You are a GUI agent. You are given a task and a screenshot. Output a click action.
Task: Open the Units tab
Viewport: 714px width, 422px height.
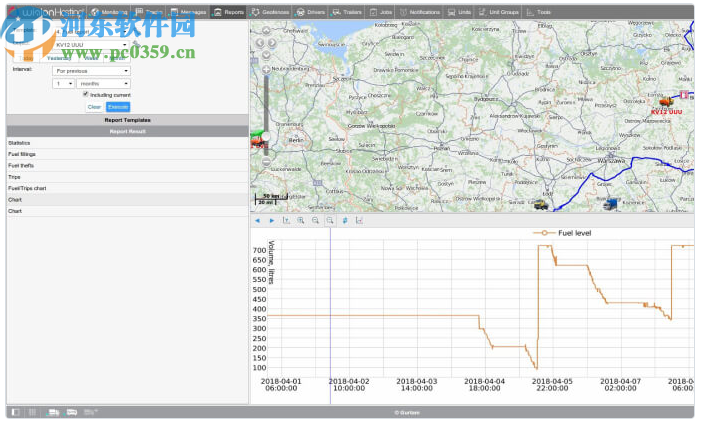point(459,12)
